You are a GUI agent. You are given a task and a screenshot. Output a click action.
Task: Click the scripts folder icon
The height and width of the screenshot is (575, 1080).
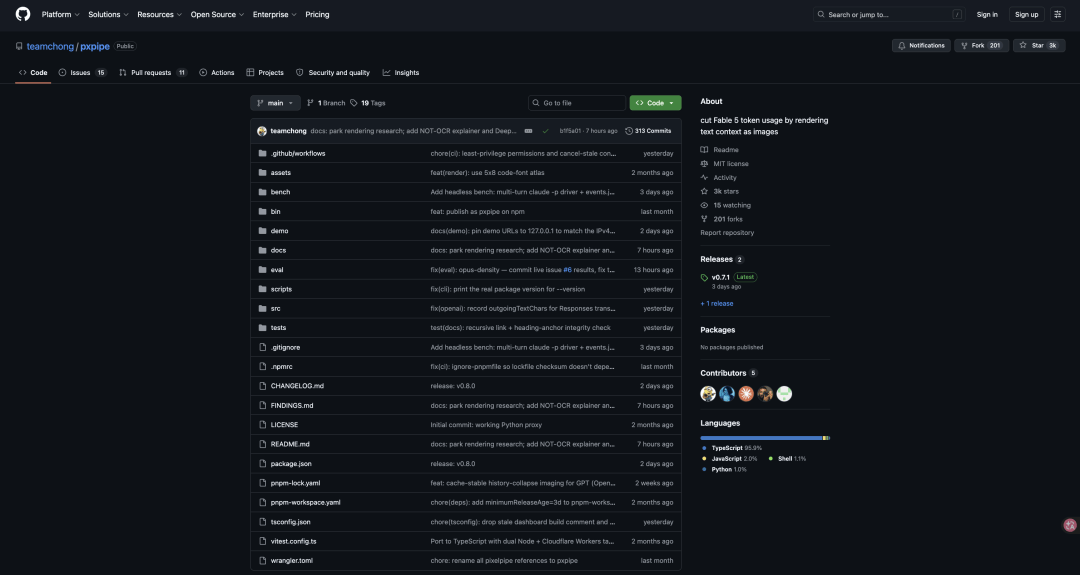tap(262, 289)
